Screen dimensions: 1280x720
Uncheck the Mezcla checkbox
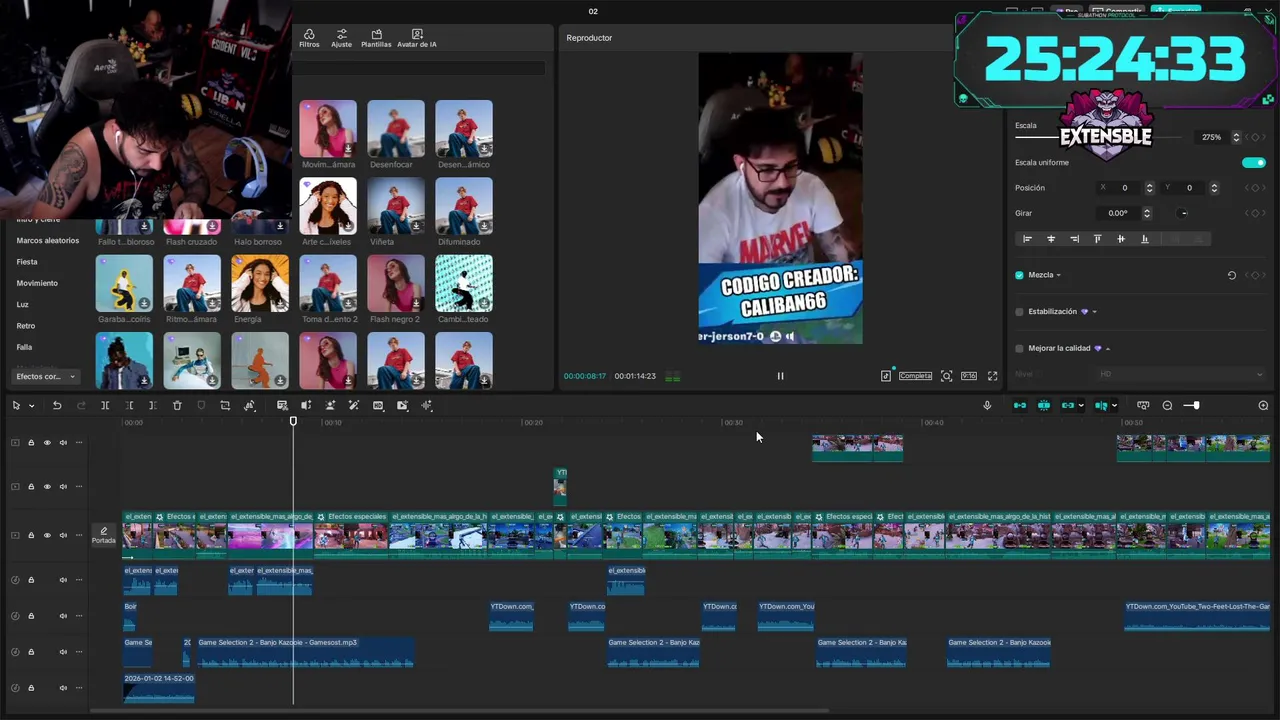pyautogui.click(x=1019, y=275)
